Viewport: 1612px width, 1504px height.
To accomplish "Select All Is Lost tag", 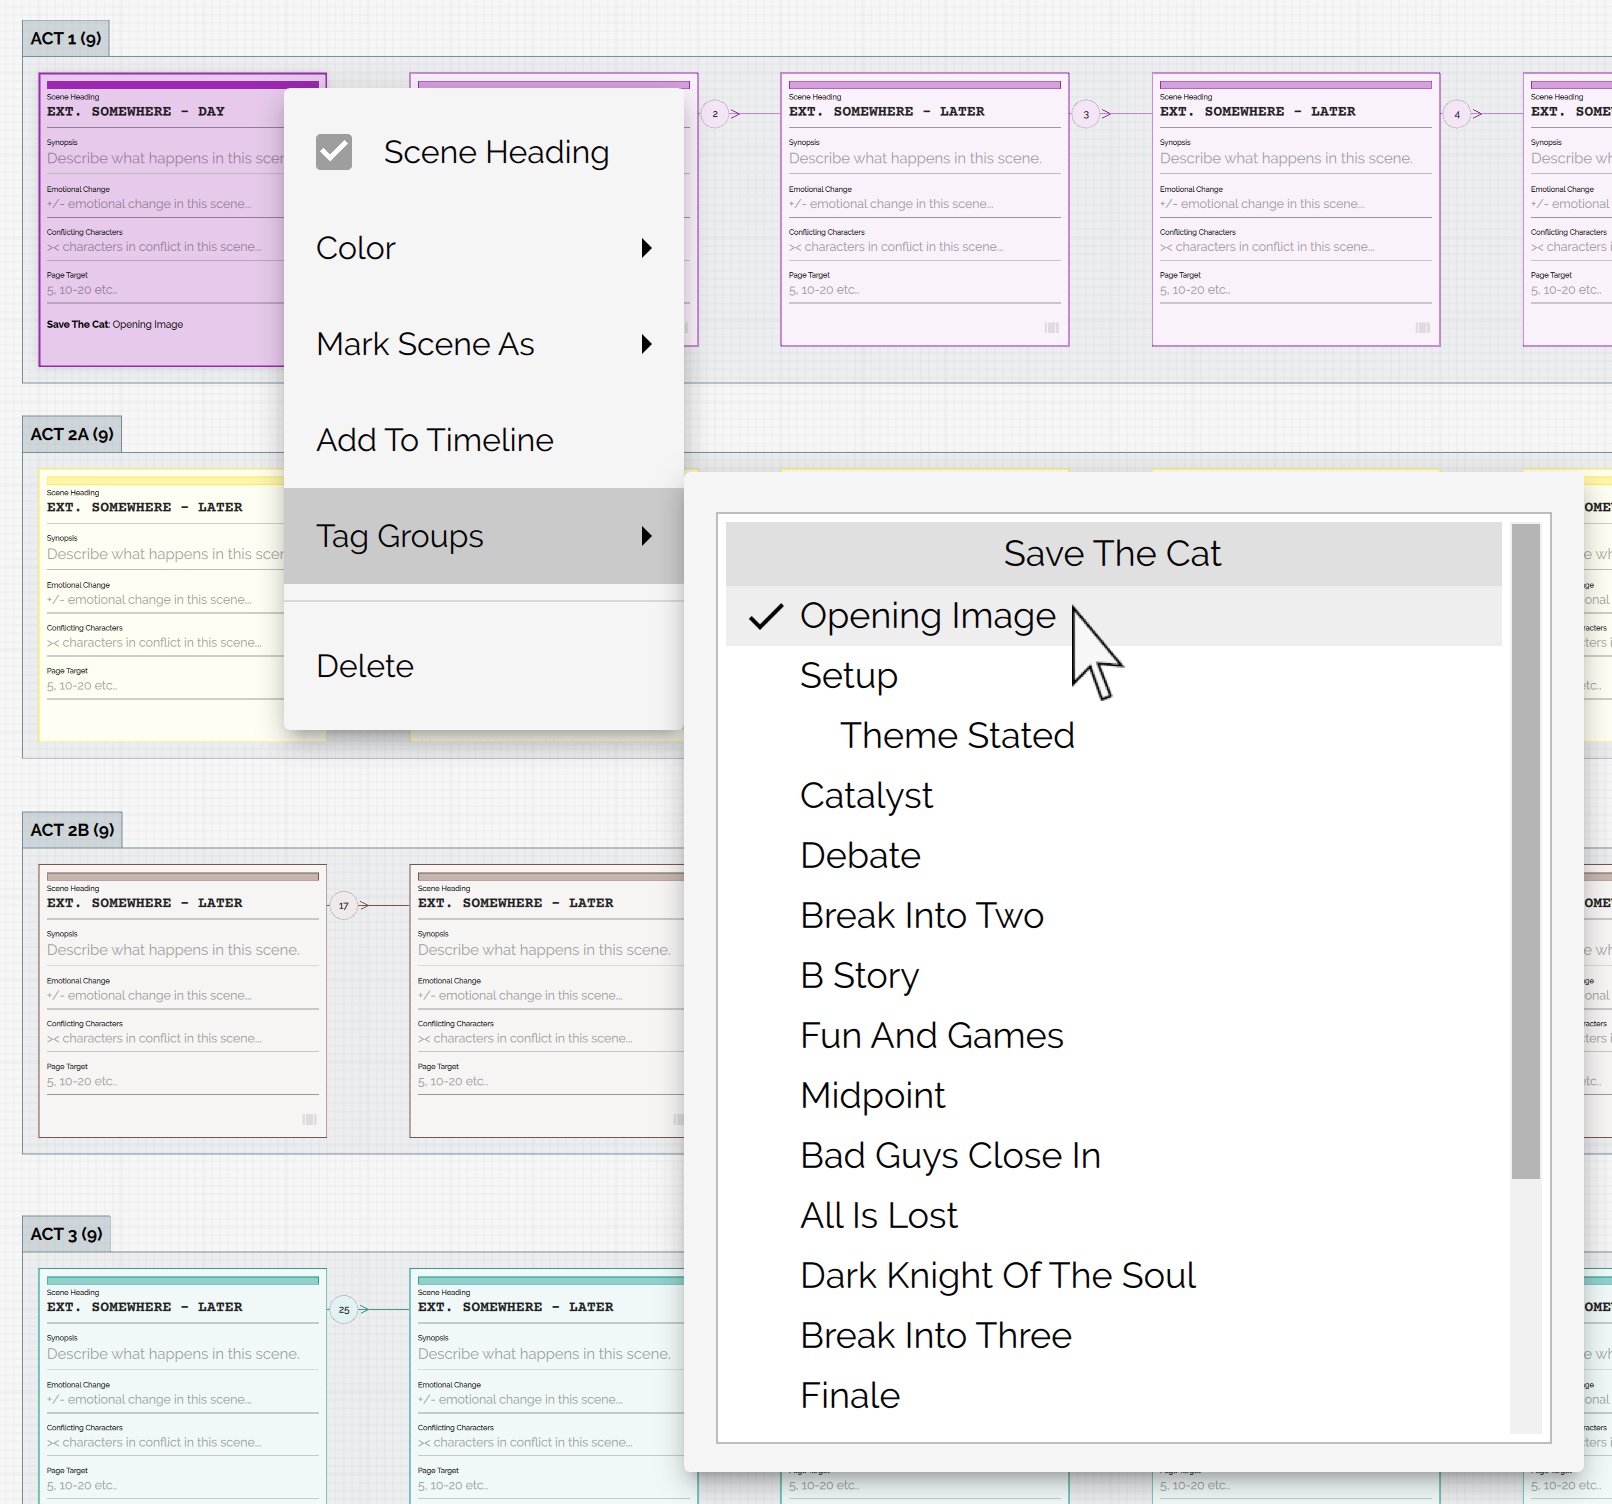I will [1113, 1216].
